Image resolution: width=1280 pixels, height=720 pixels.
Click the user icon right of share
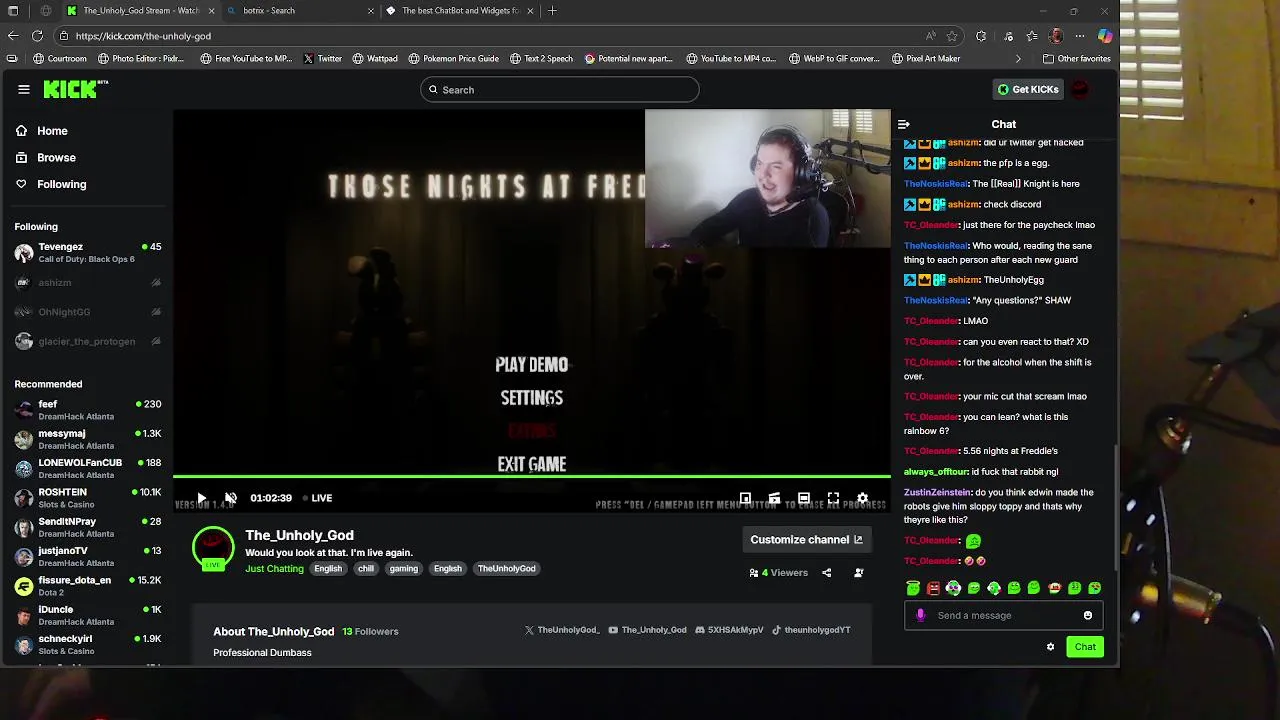(x=858, y=573)
